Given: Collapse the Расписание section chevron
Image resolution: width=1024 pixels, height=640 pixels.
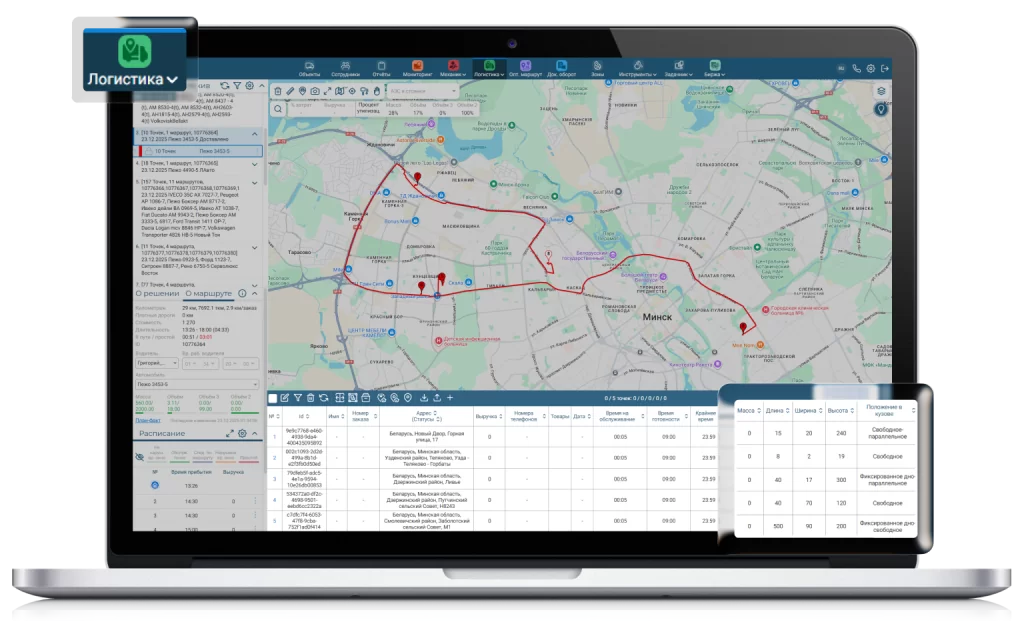Looking at the screenshot, I should 254,433.
